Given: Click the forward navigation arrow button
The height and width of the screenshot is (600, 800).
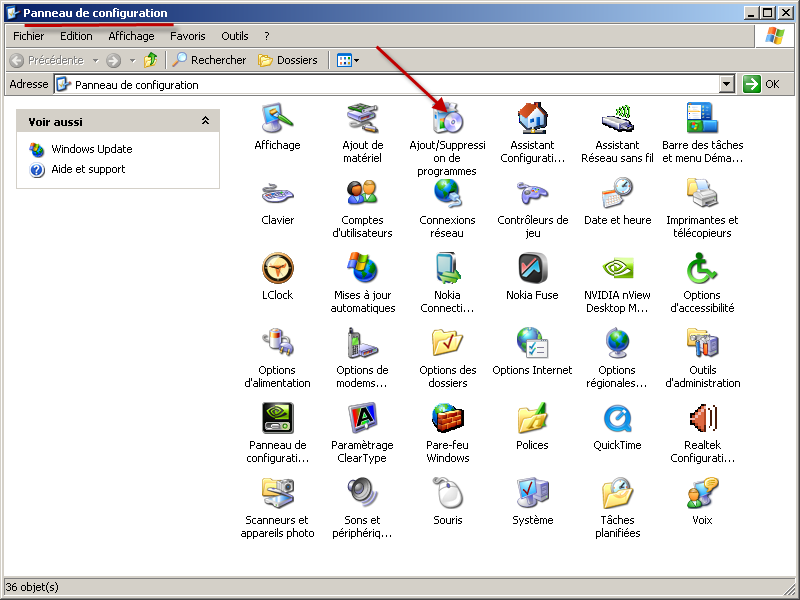Looking at the screenshot, I should coord(113,61).
